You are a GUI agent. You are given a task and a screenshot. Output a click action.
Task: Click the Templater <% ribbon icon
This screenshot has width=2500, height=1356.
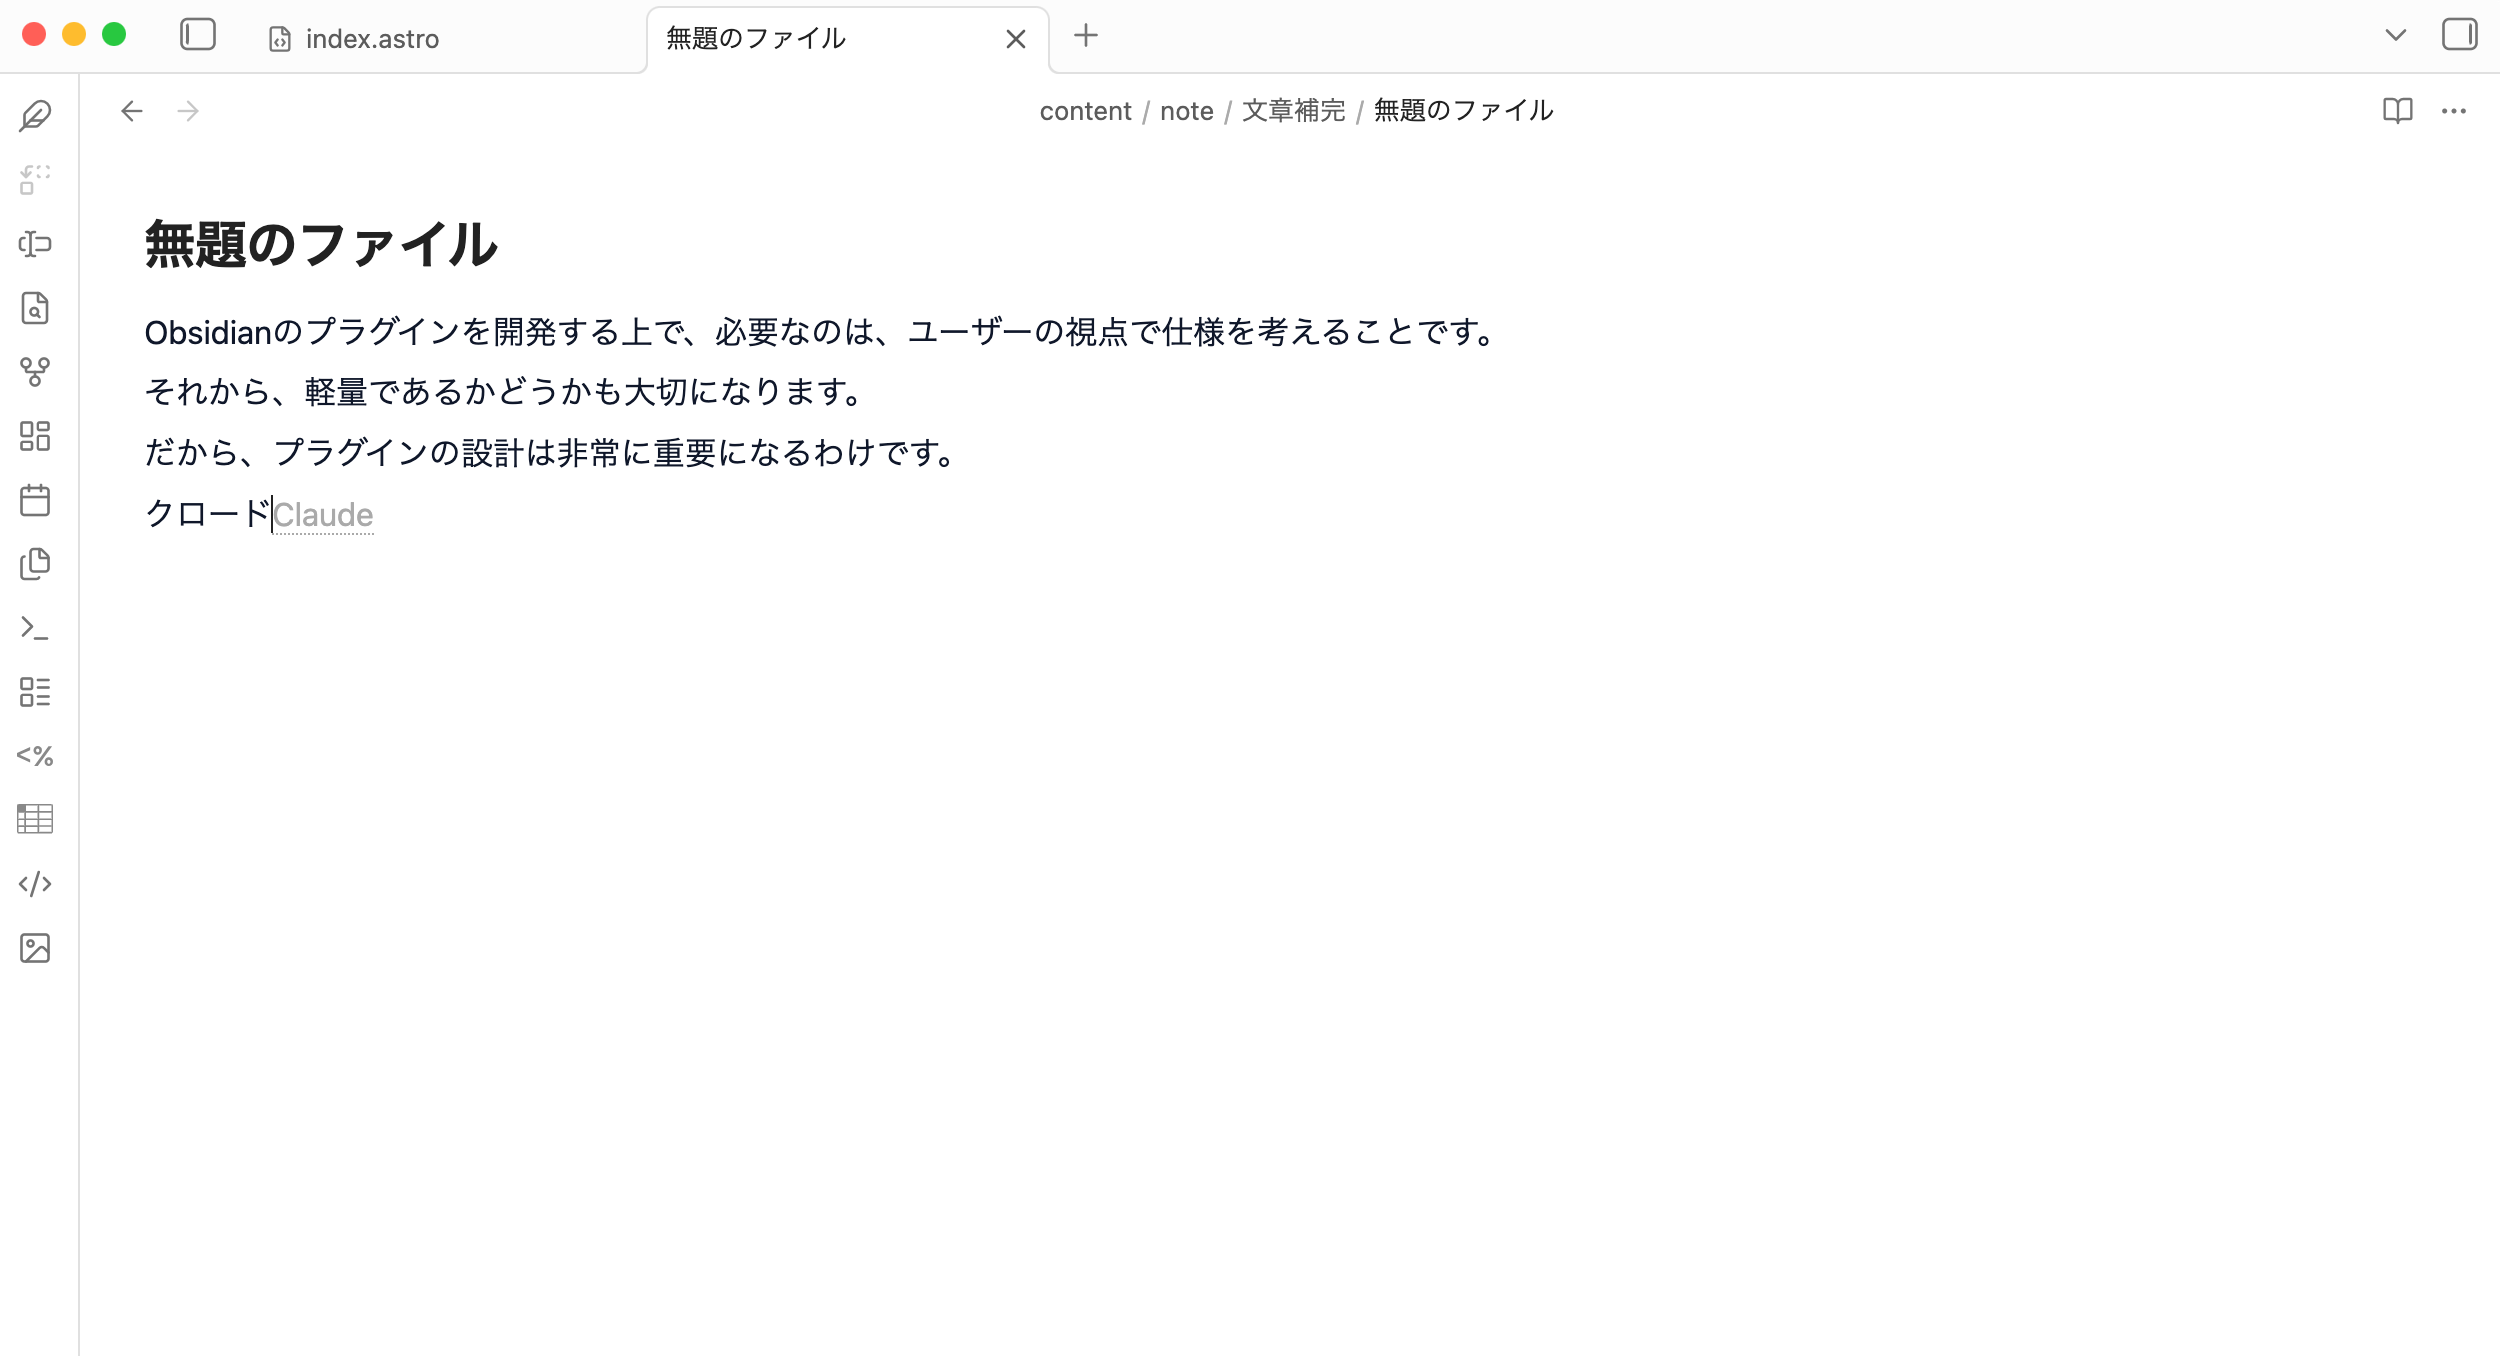(35, 756)
